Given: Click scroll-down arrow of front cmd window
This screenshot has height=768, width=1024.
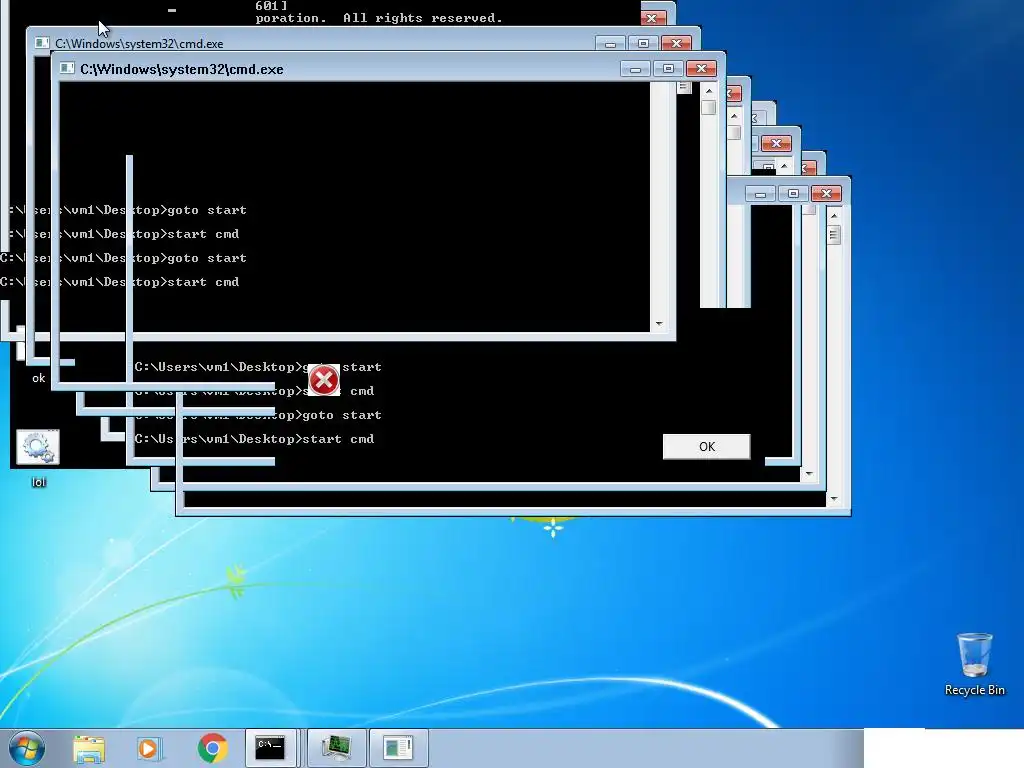Looking at the screenshot, I should click(659, 324).
